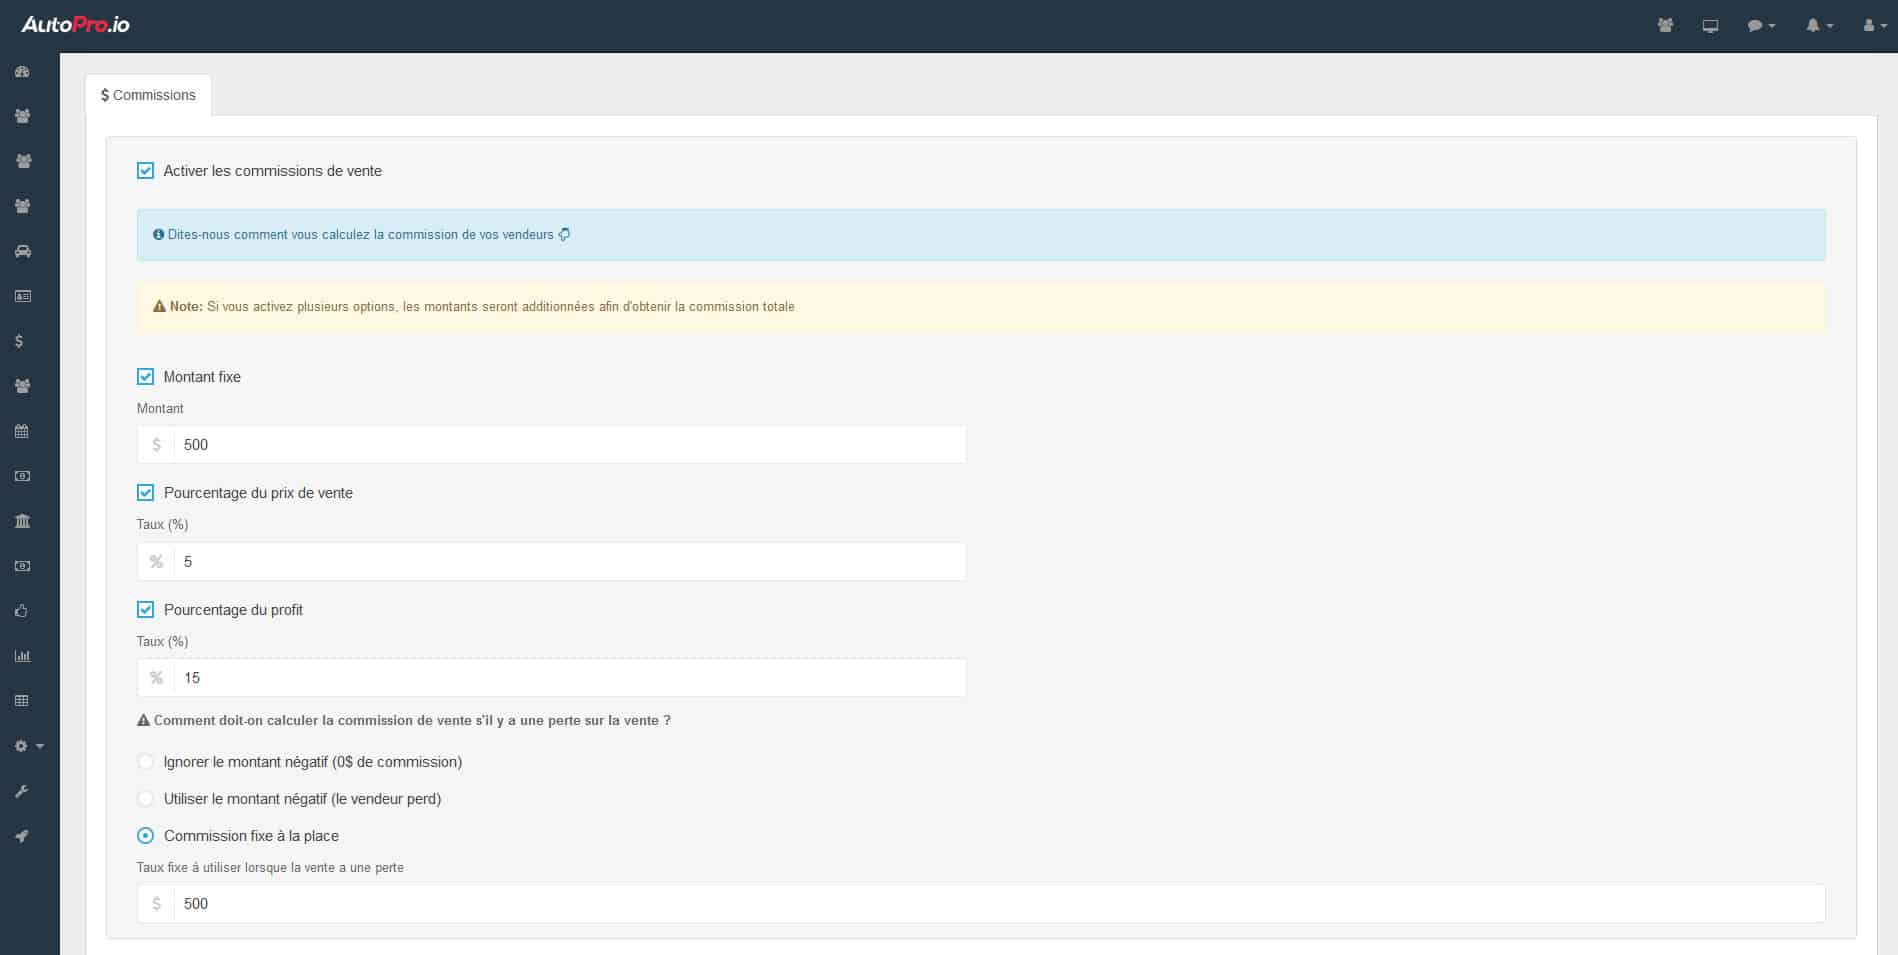
Task: Open the ID card icon in sidebar
Action: point(22,296)
